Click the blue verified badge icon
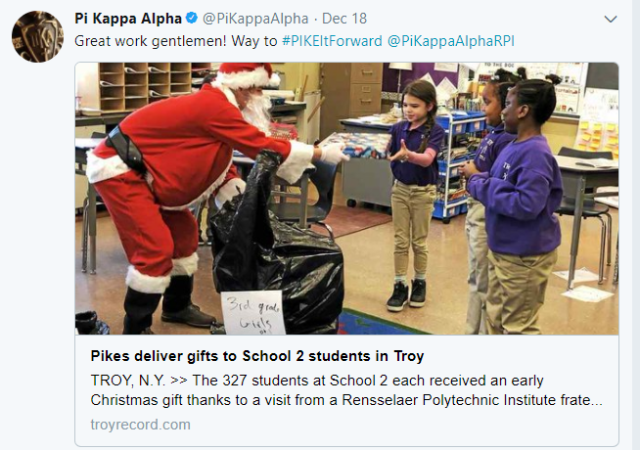 (193, 19)
